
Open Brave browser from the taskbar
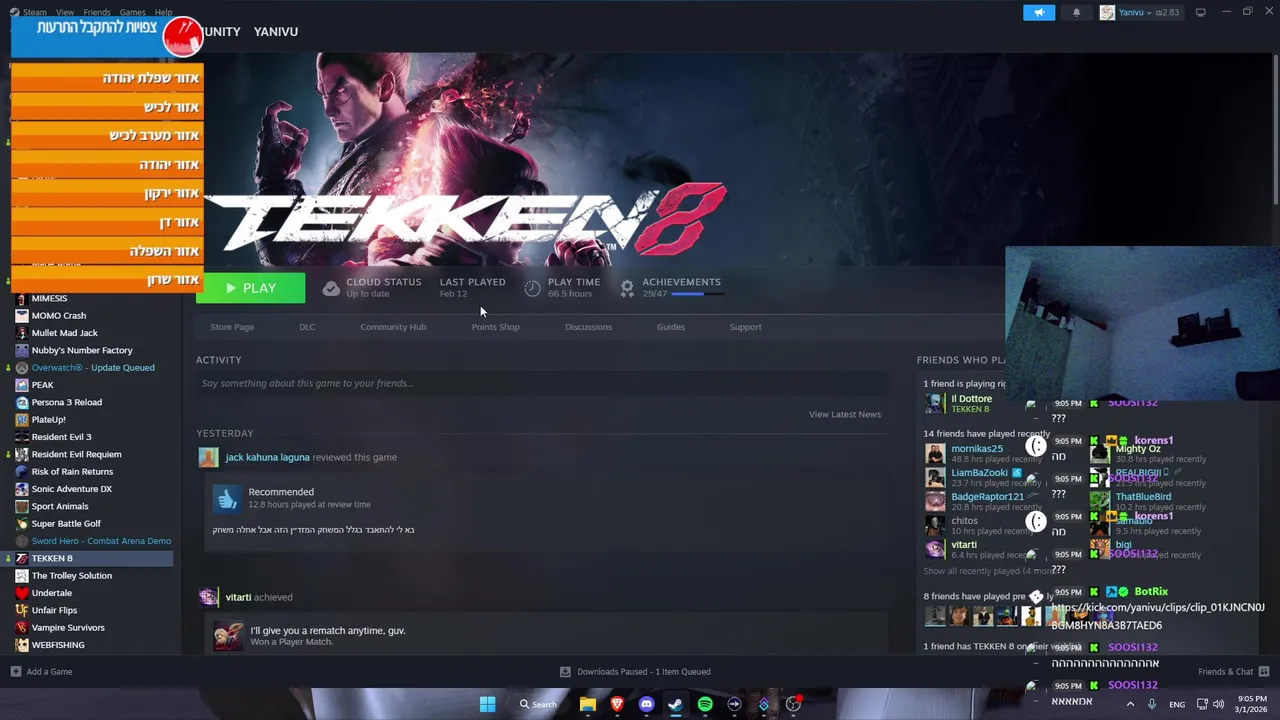point(617,704)
